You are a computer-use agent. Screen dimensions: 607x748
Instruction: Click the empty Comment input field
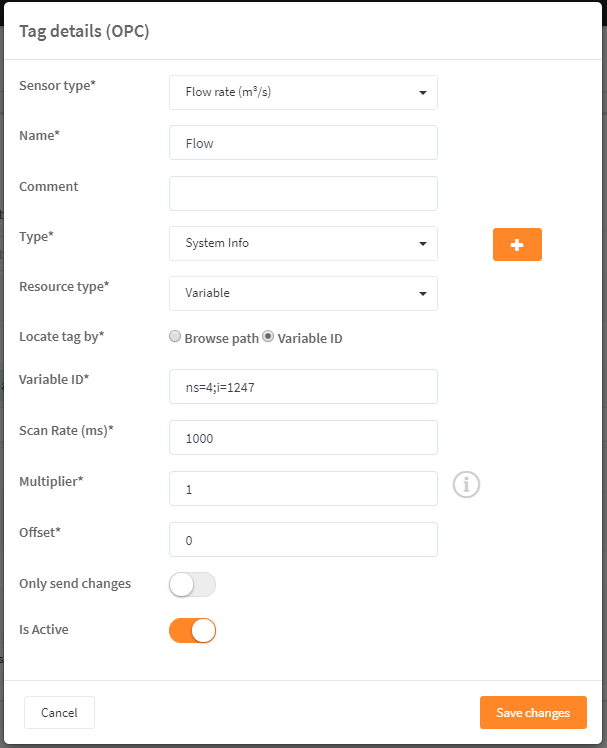pyautogui.click(x=303, y=193)
